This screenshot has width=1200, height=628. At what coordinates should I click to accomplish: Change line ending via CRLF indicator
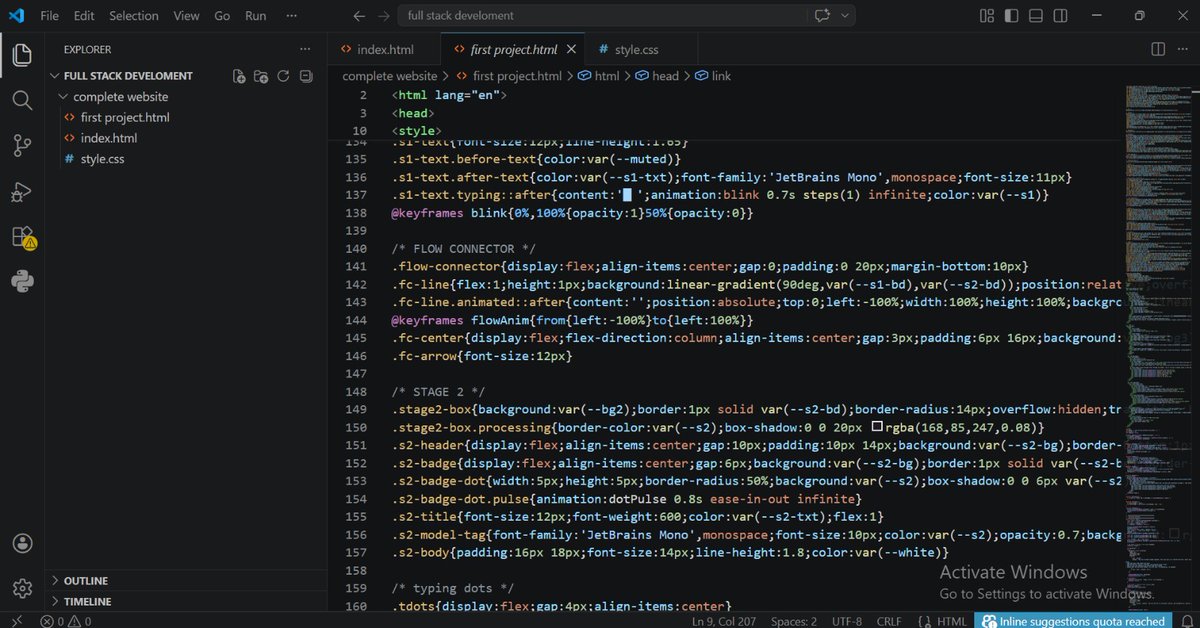coord(889,621)
